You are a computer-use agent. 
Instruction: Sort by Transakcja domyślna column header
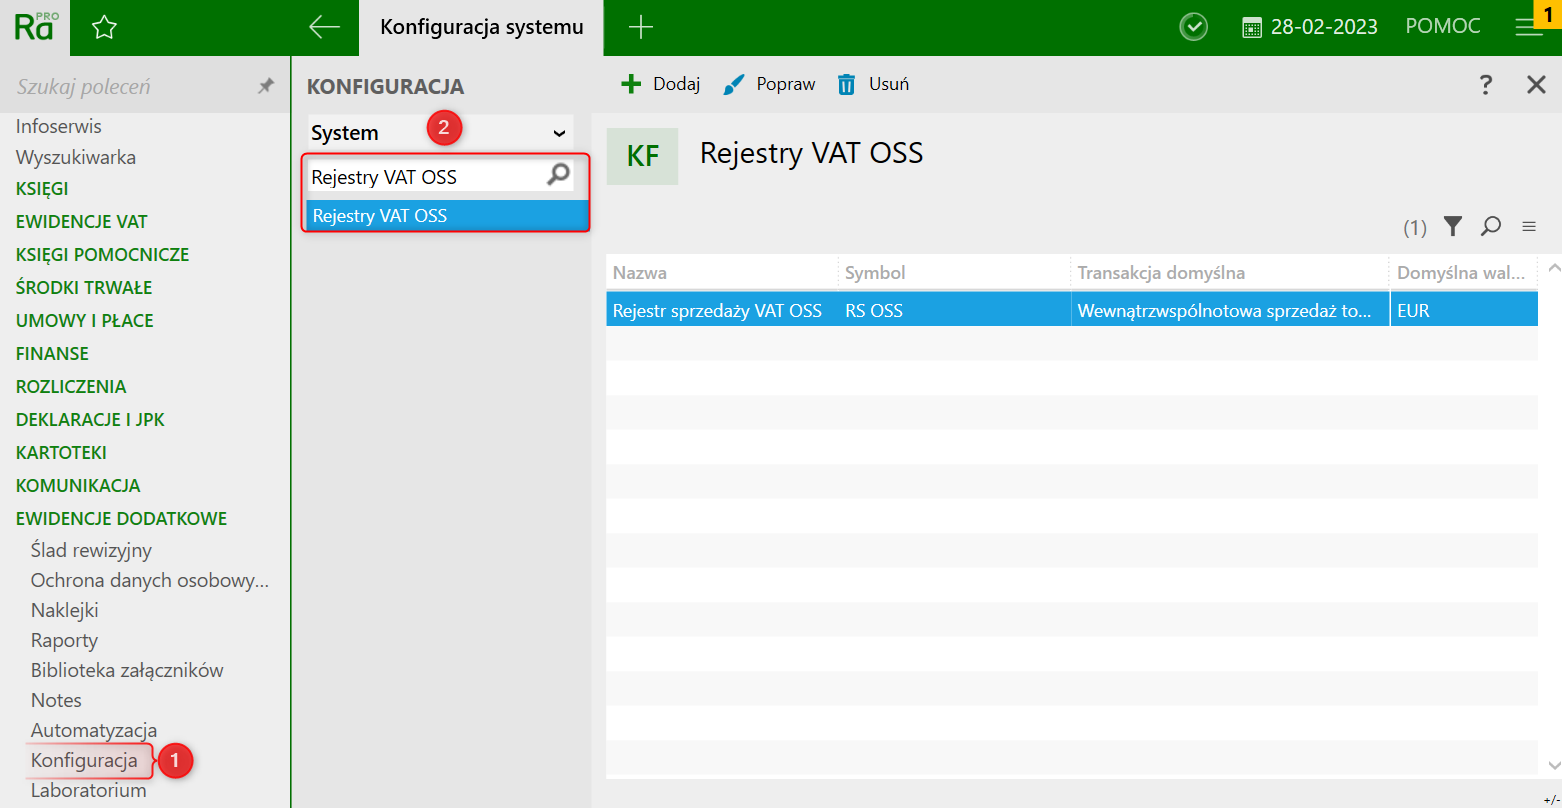click(x=1230, y=273)
